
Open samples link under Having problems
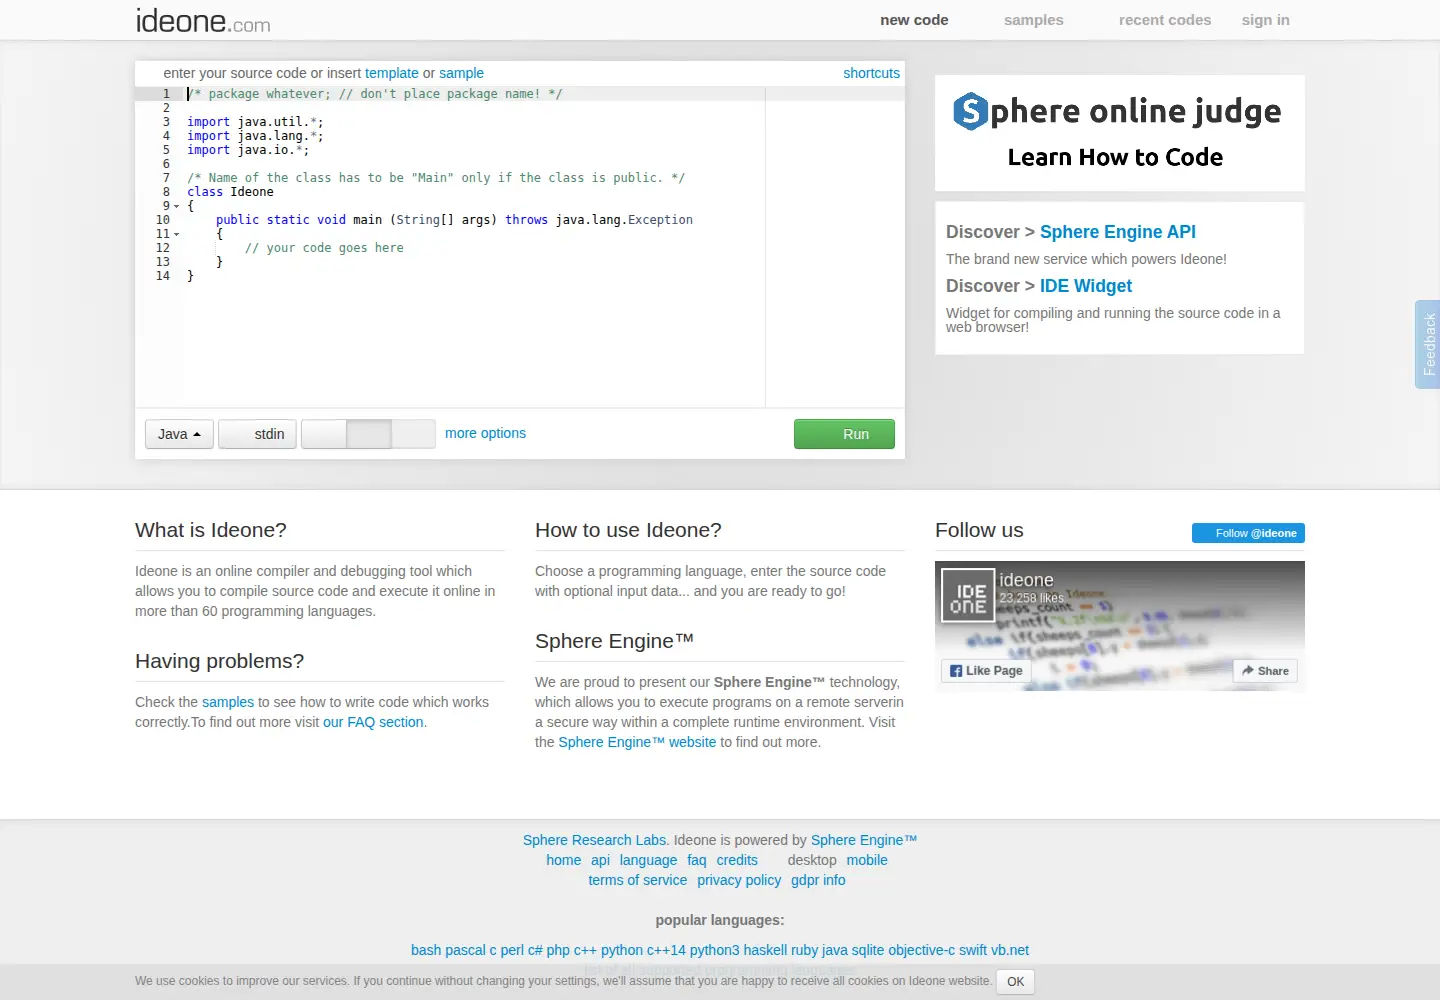pos(228,702)
